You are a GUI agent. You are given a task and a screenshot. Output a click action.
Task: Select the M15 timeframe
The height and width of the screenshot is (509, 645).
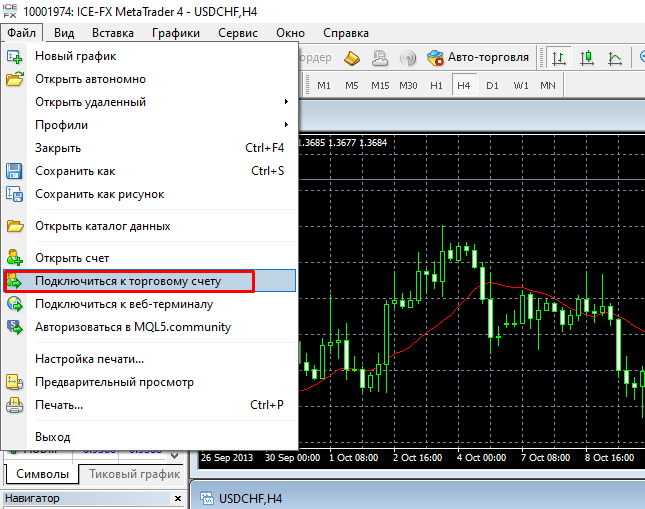coord(380,86)
